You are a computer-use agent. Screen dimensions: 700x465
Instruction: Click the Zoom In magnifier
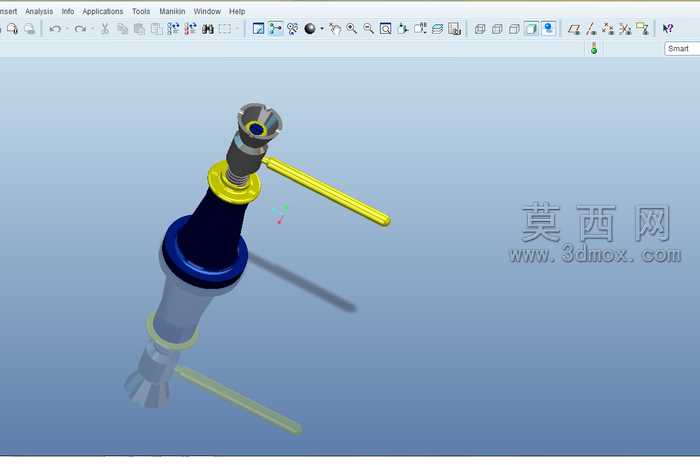click(352, 29)
